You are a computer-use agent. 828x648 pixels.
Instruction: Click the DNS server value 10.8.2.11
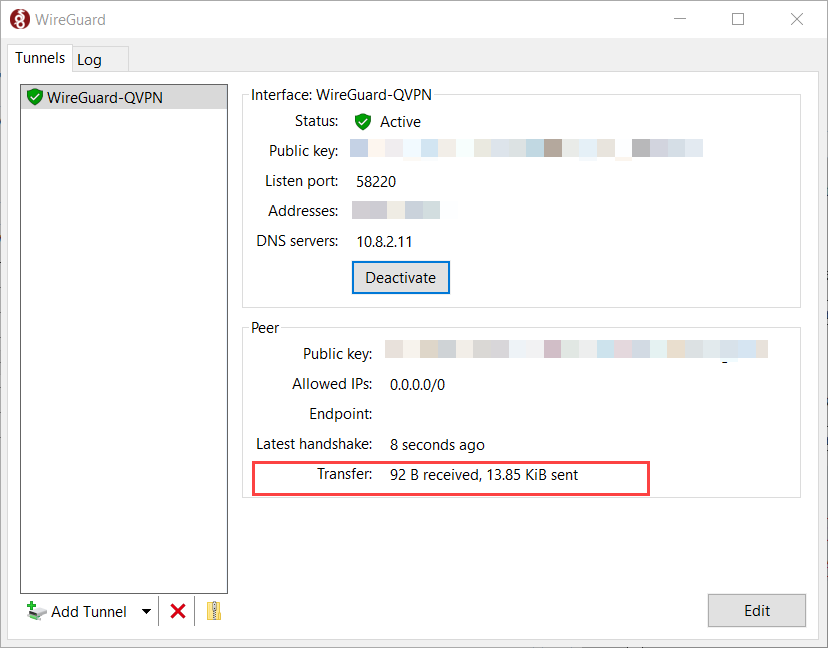(x=384, y=242)
